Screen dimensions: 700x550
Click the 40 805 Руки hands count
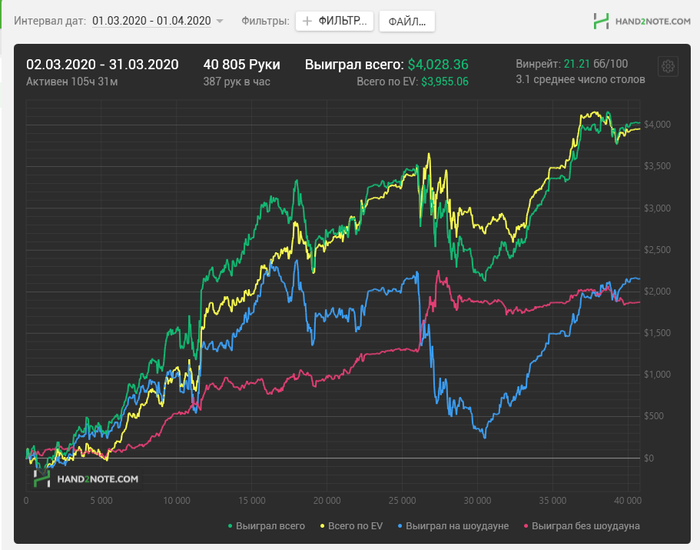pyautogui.click(x=242, y=65)
